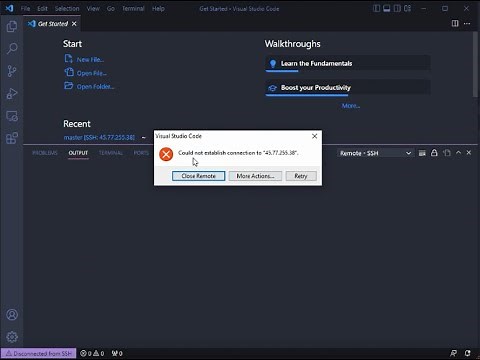Maximize the panel with the chevron up
The image size is (480, 360).
tap(458, 153)
